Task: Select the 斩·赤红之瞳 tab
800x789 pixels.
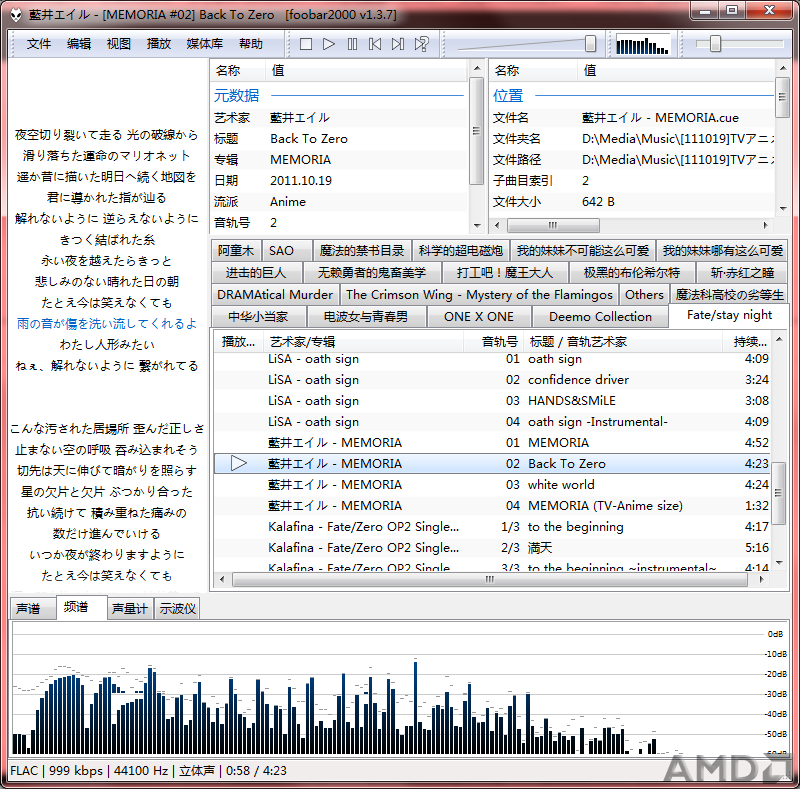Action: (742, 273)
